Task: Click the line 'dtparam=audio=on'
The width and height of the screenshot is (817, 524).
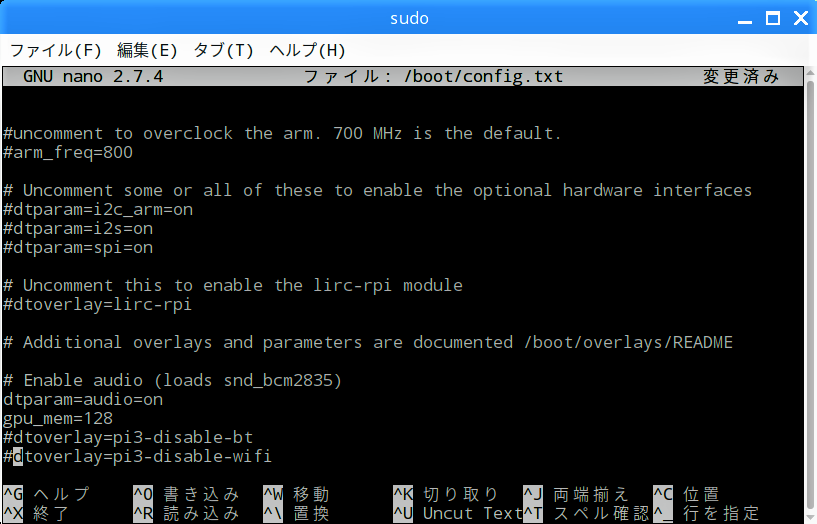Action: pos(83,400)
